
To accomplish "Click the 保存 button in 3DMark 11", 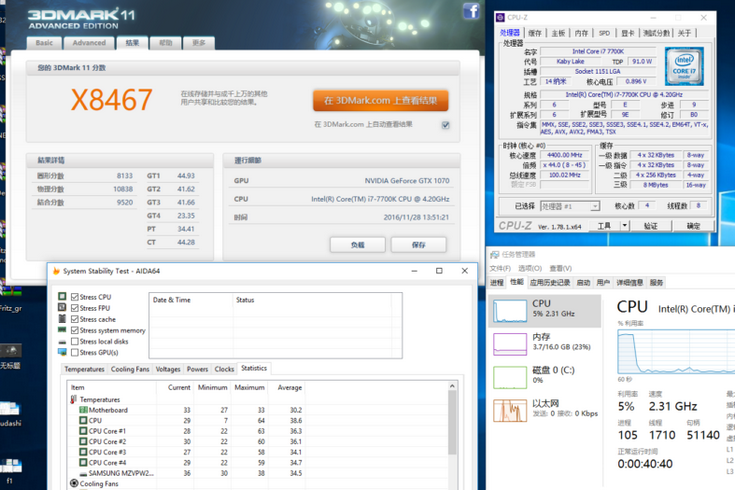I will pyautogui.click(x=419, y=245).
